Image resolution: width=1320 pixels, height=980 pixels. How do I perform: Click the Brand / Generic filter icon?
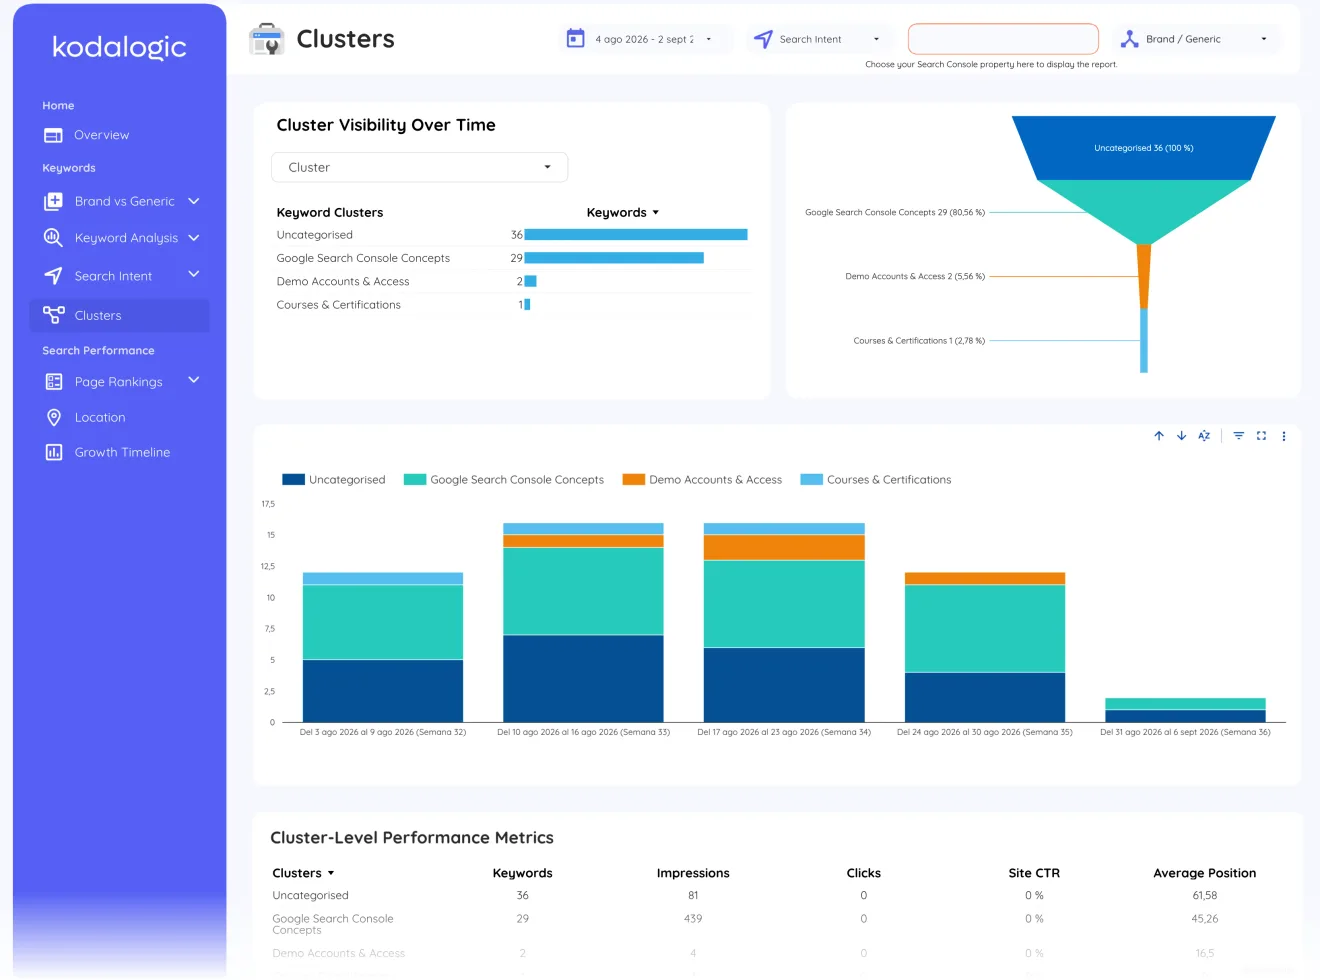tap(1130, 39)
